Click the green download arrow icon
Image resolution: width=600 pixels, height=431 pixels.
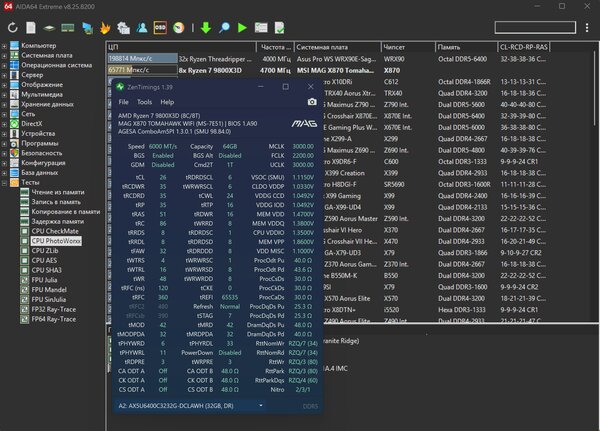(206, 28)
